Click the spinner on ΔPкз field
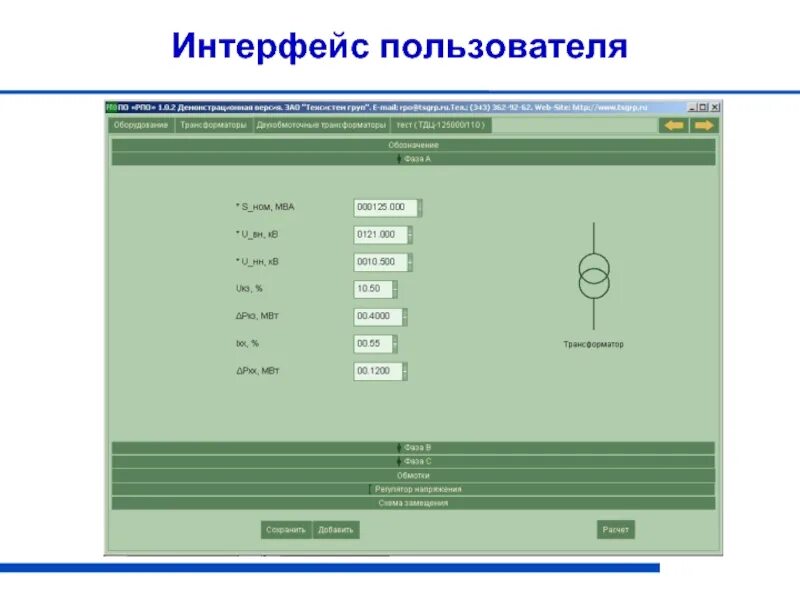Viewport: 800px width, 600px height. (x=405, y=316)
